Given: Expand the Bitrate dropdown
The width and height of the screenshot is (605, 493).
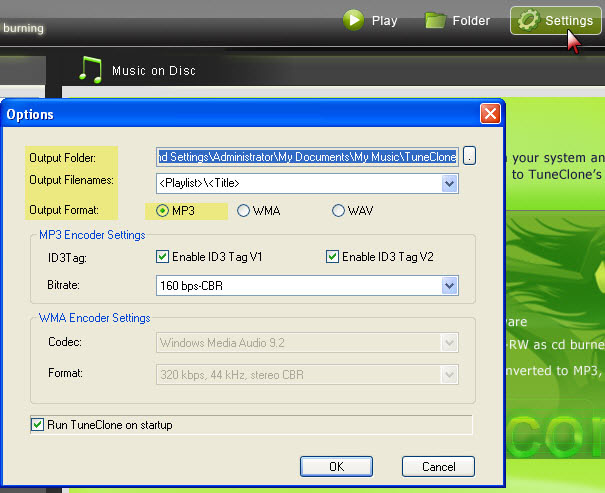Looking at the screenshot, I should pos(449,286).
